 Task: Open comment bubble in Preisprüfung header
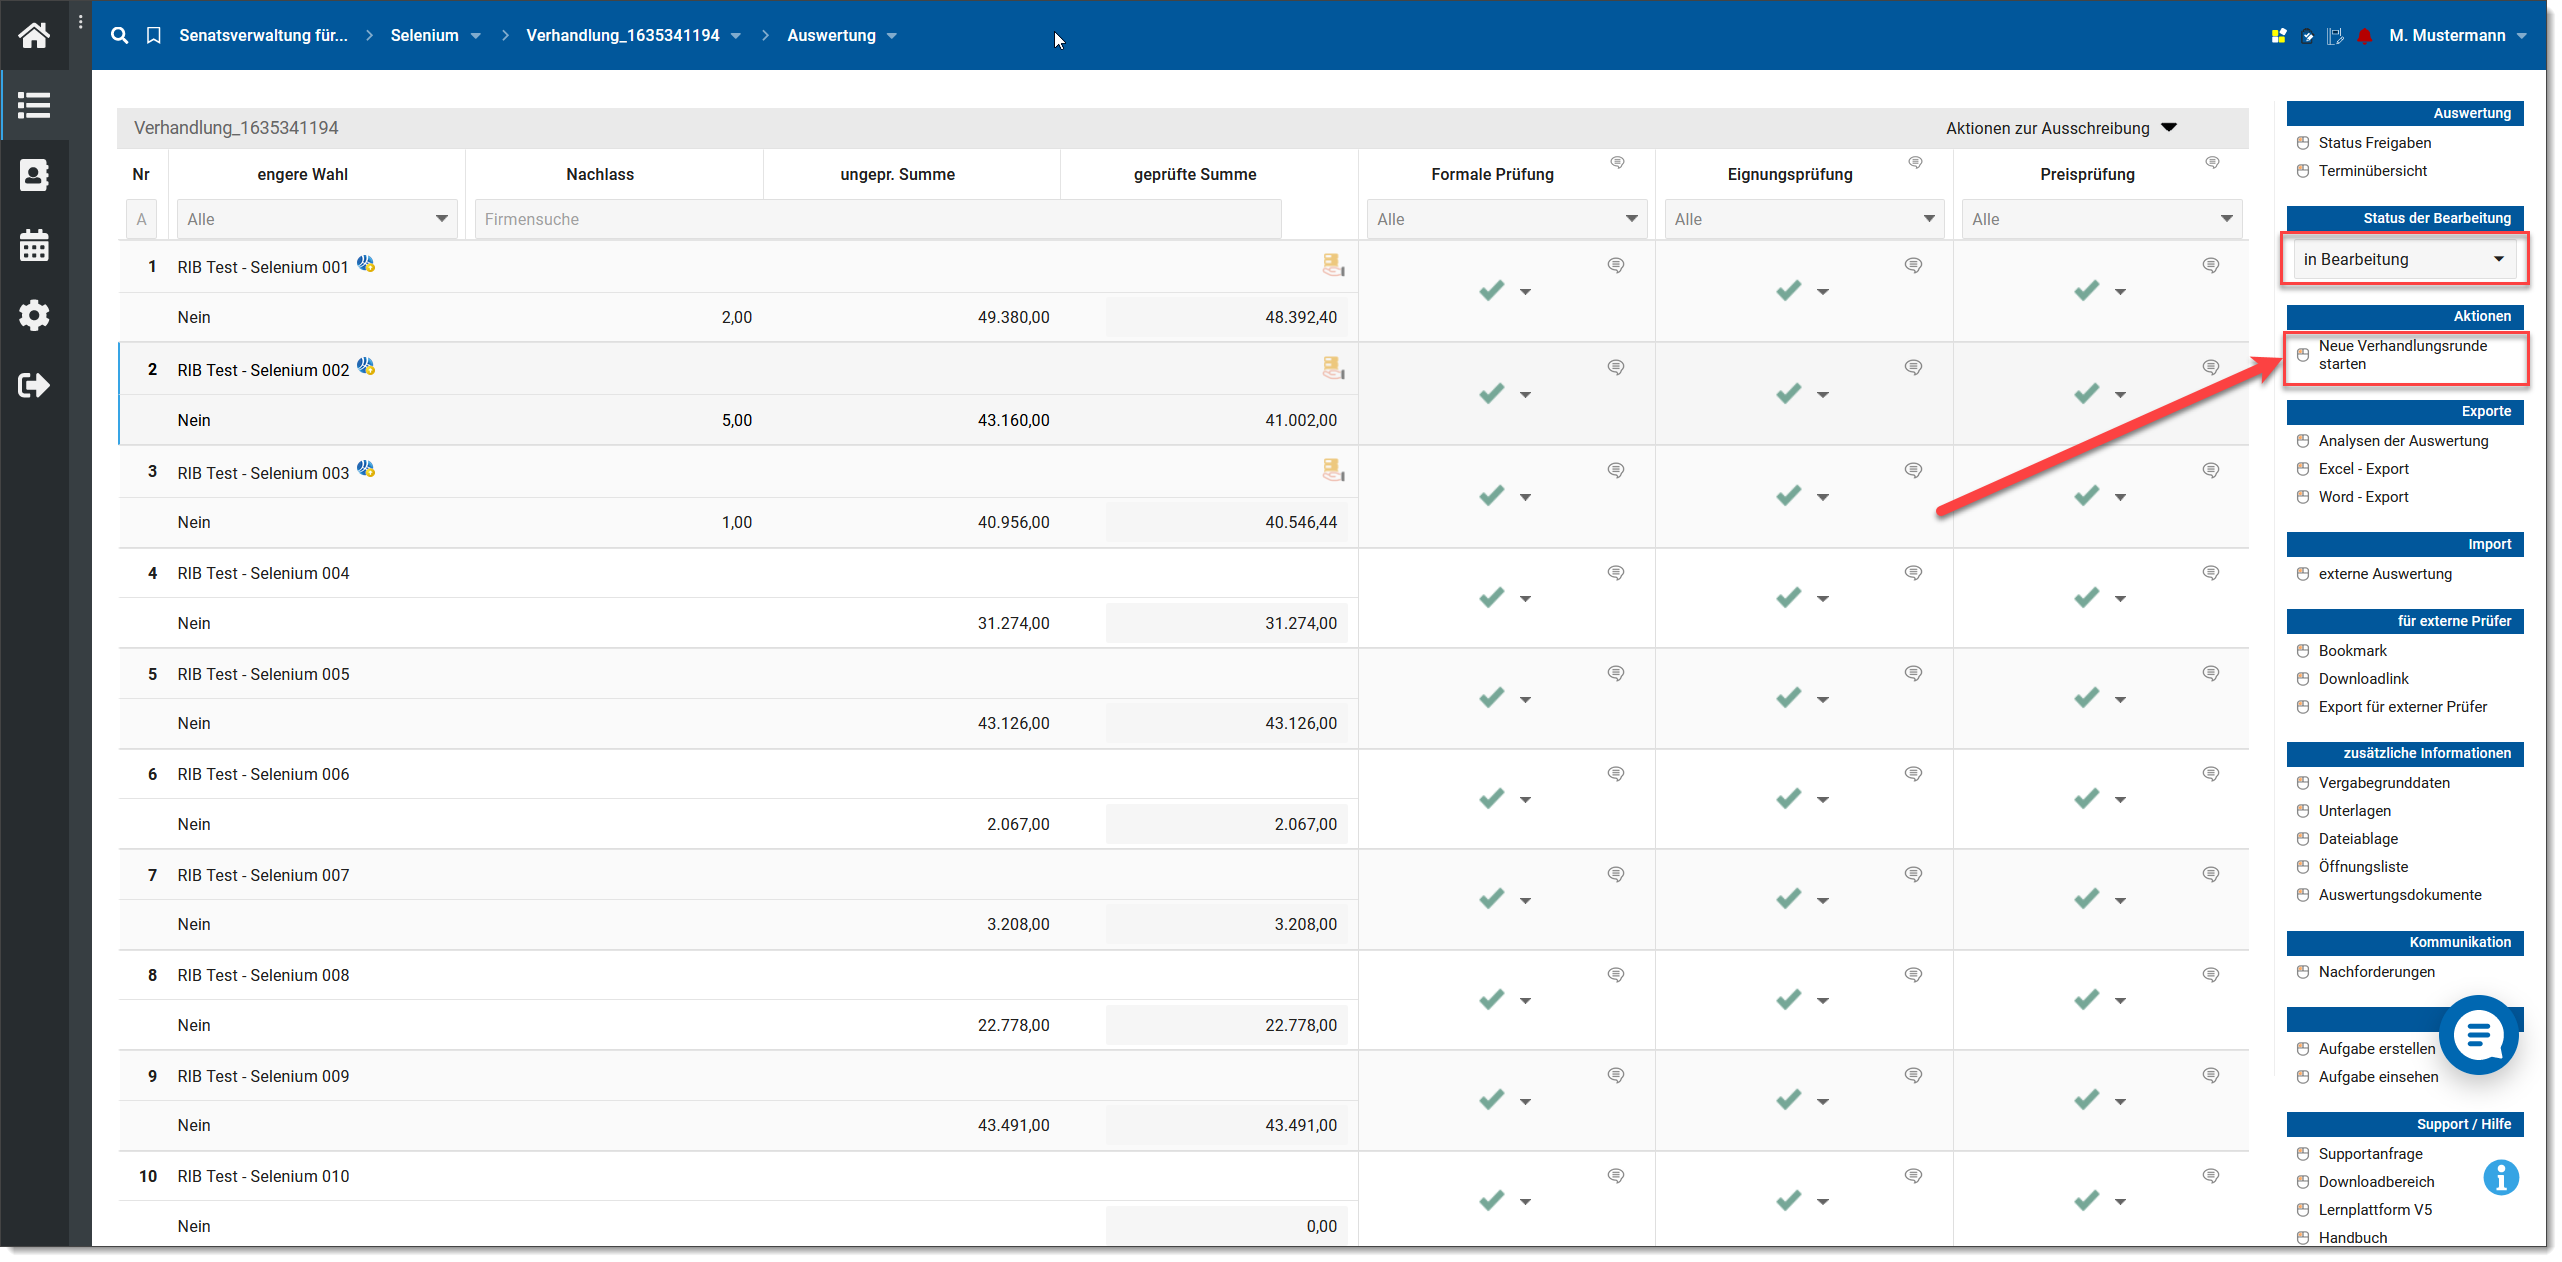coord(2212,162)
